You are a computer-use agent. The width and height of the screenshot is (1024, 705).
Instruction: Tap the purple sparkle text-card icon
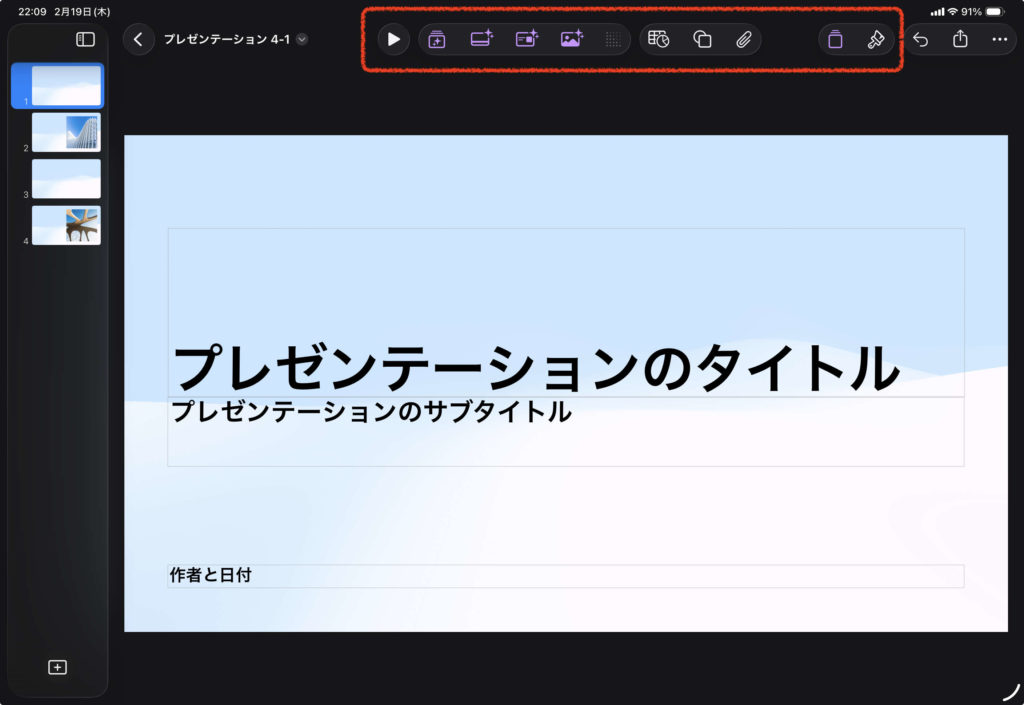click(x=527, y=39)
